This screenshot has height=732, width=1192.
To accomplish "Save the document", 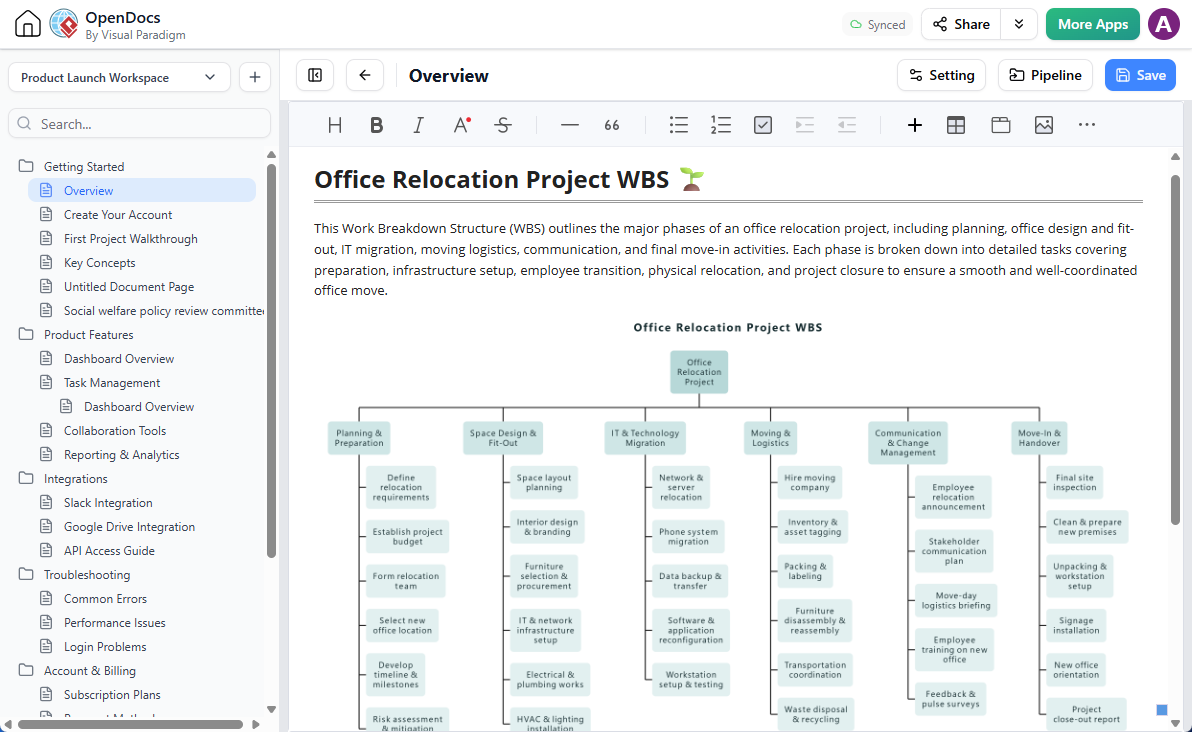I will pyautogui.click(x=1140, y=75).
